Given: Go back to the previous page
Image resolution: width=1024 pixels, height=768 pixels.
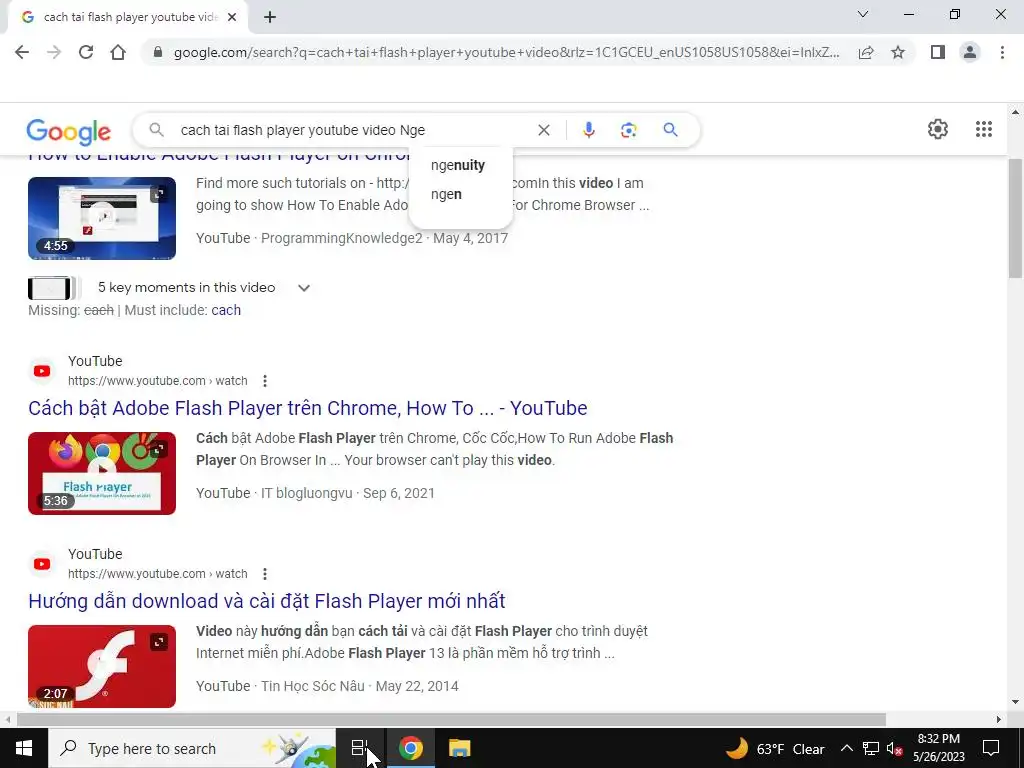Looking at the screenshot, I should [x=22, y=52].
